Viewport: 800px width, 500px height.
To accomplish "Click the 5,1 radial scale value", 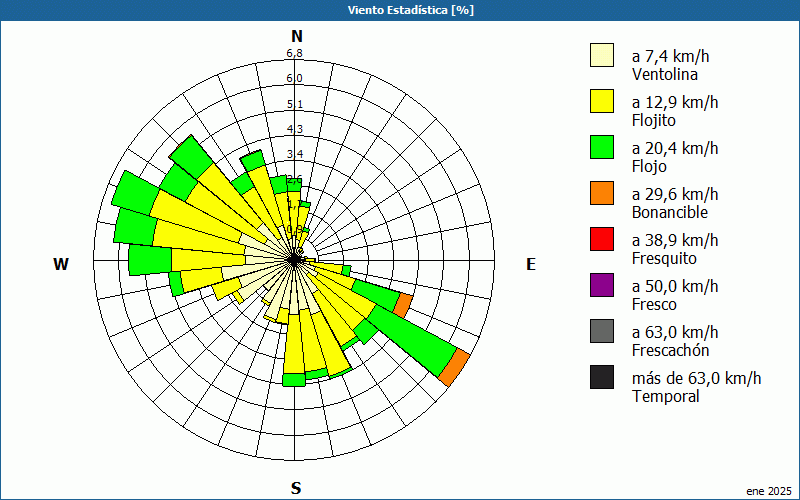I will point(294,104).
